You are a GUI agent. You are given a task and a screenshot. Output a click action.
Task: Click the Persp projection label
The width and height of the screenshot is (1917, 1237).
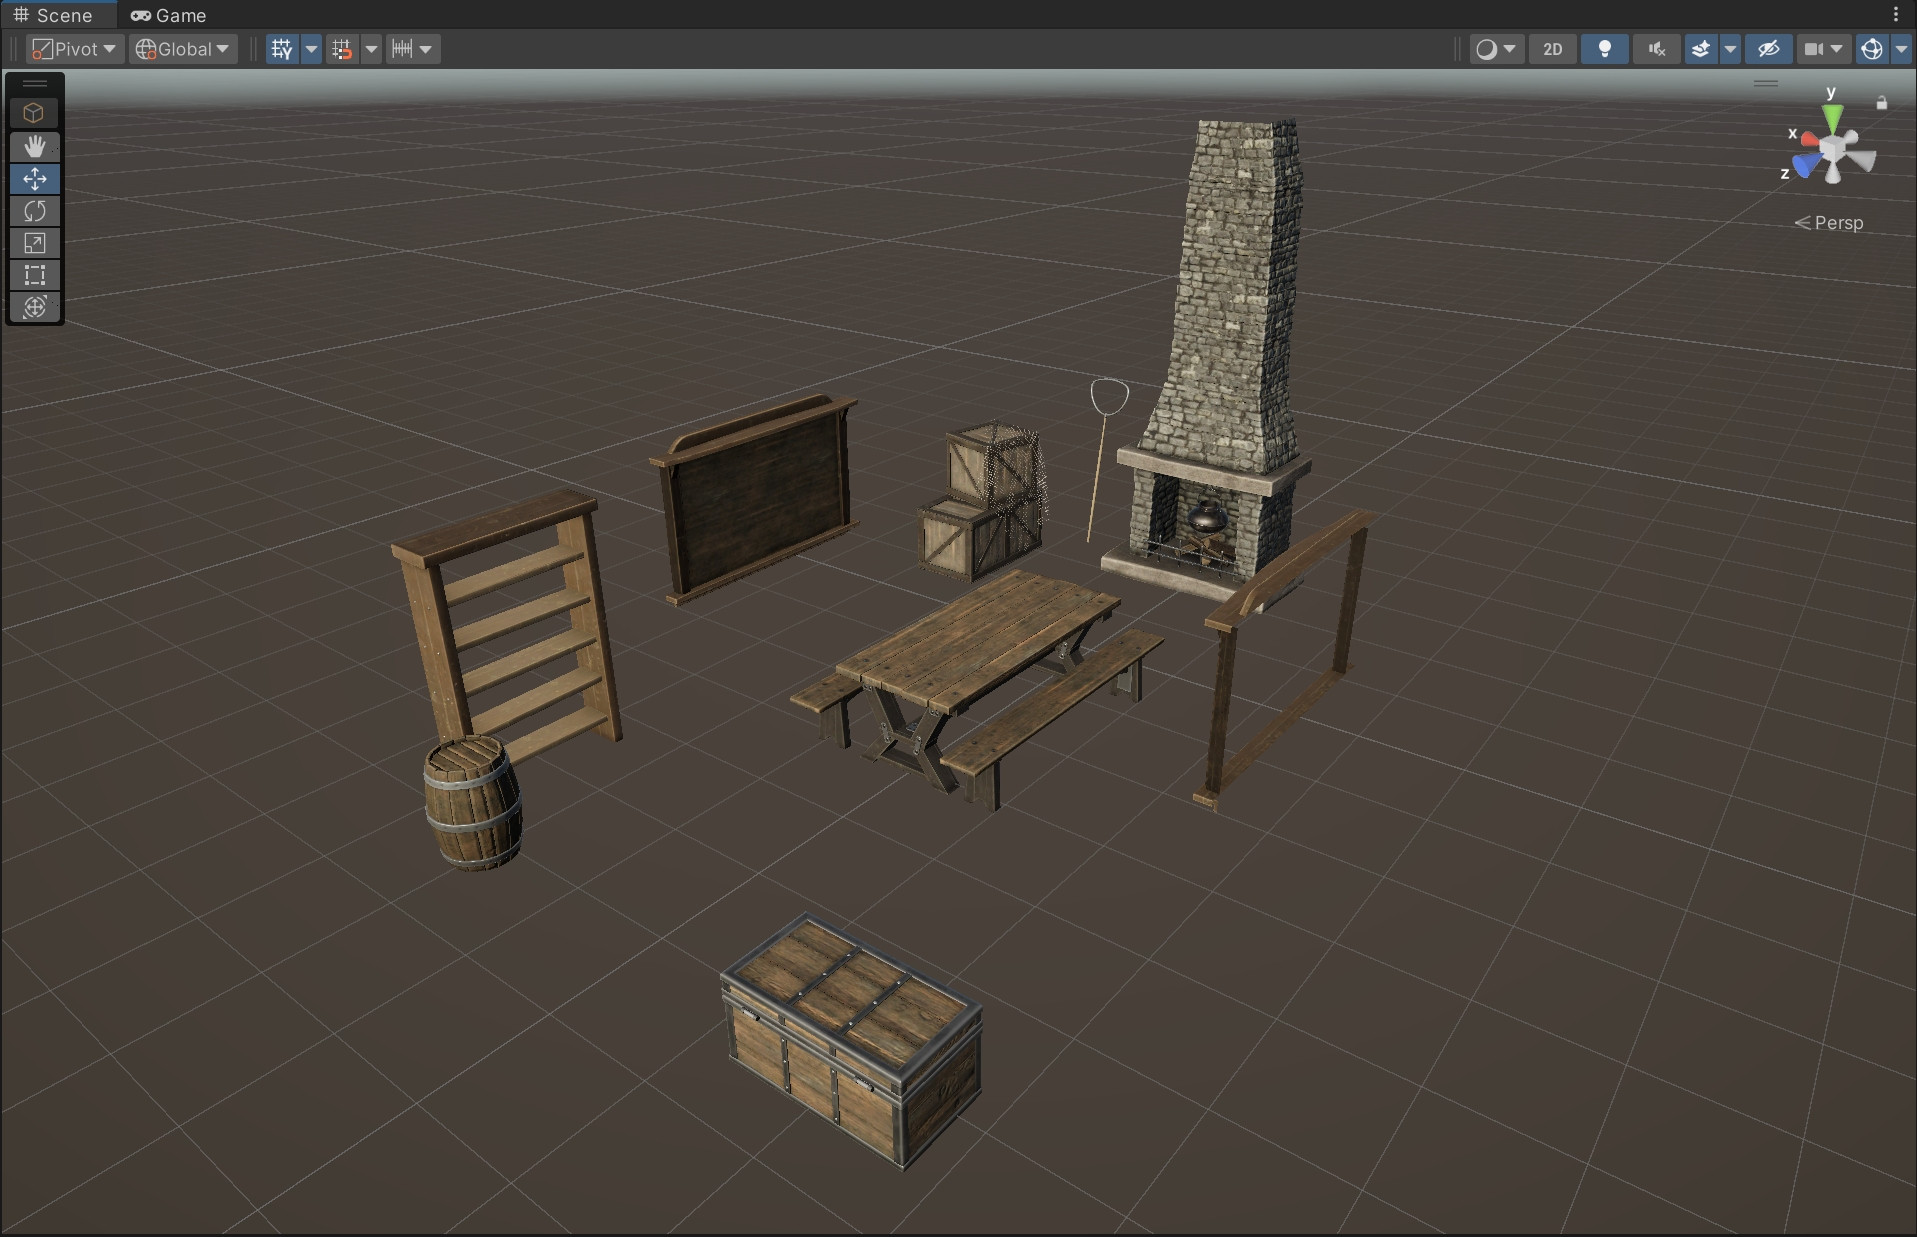tap(1838, 223)
